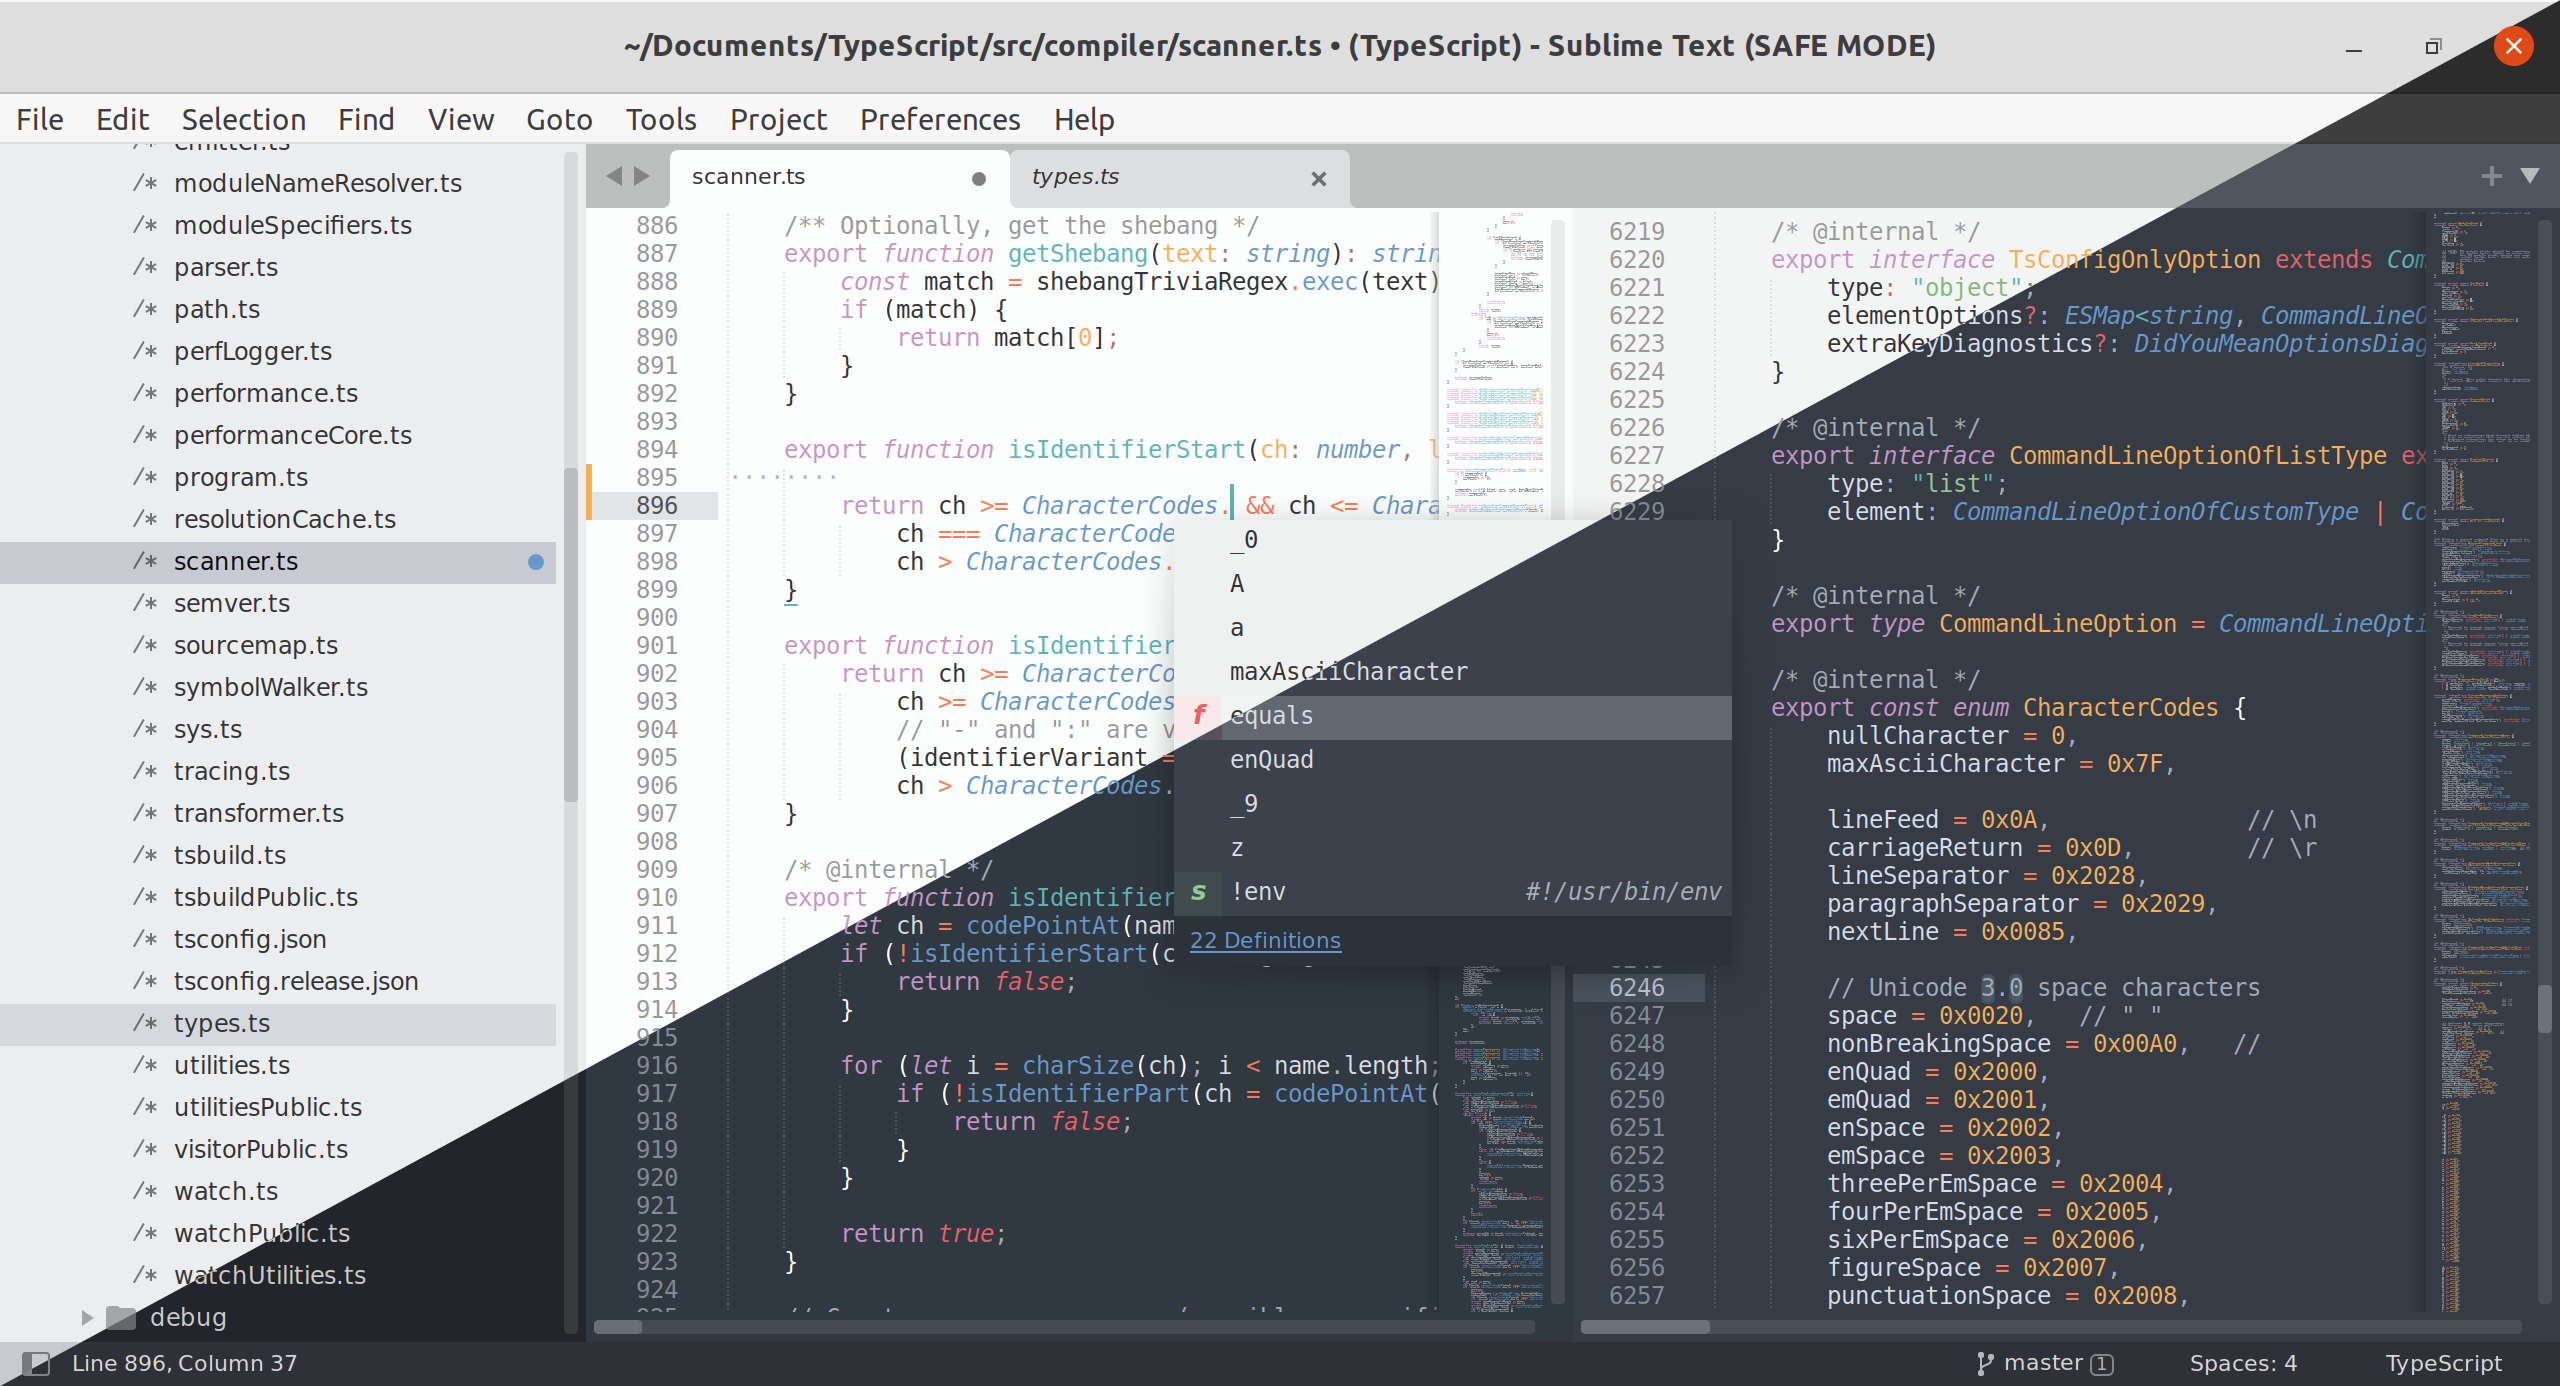Open the Tools menu
This screenshot has height=1386, width=2560.
(x=659, y=118)
